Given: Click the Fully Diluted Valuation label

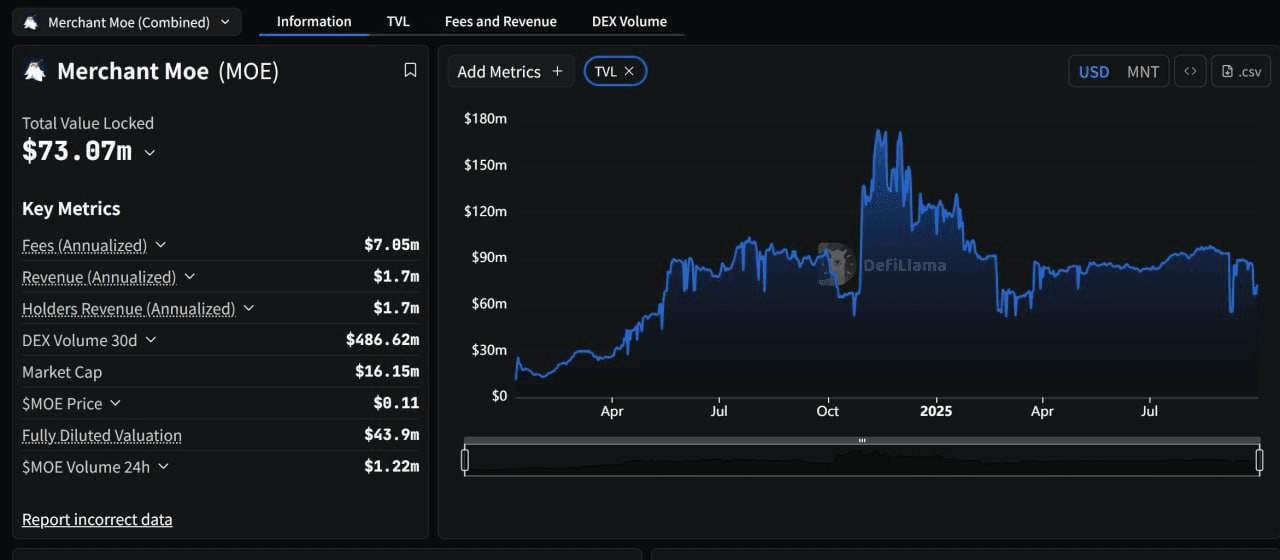Looking at the screenshot, I should click(102, 435).
